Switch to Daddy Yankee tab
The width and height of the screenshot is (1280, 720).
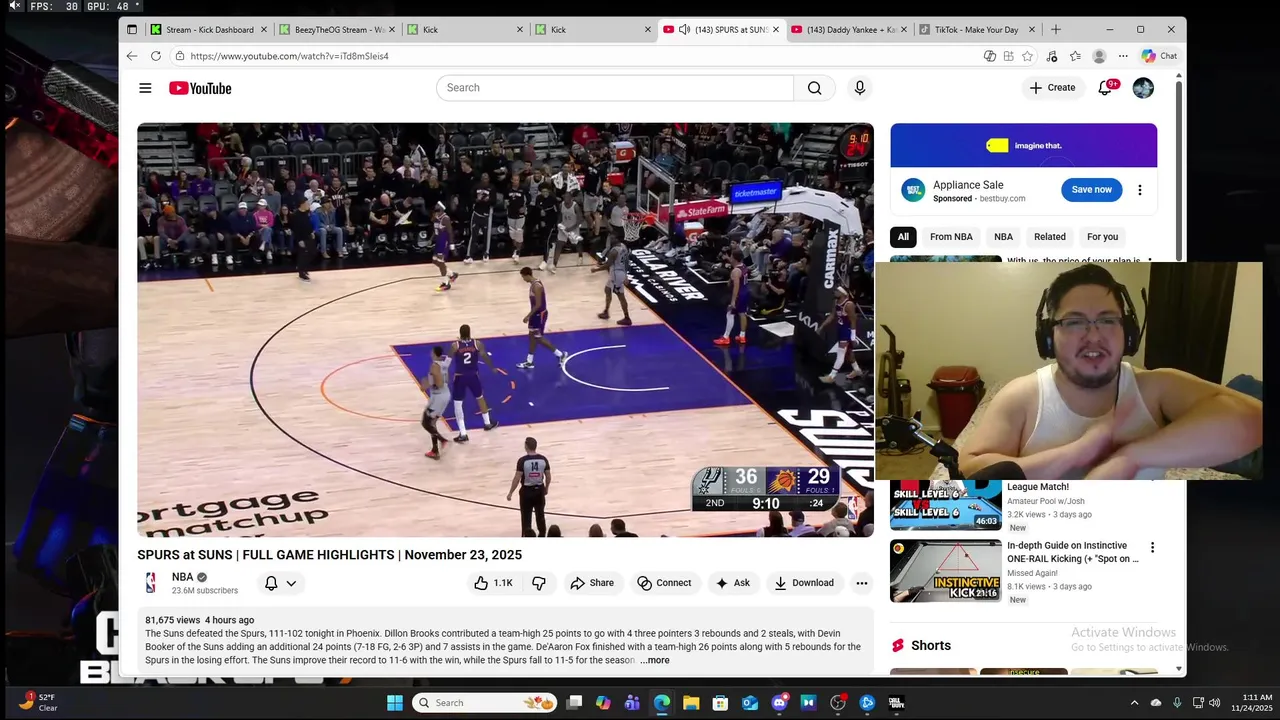(850, 30)
